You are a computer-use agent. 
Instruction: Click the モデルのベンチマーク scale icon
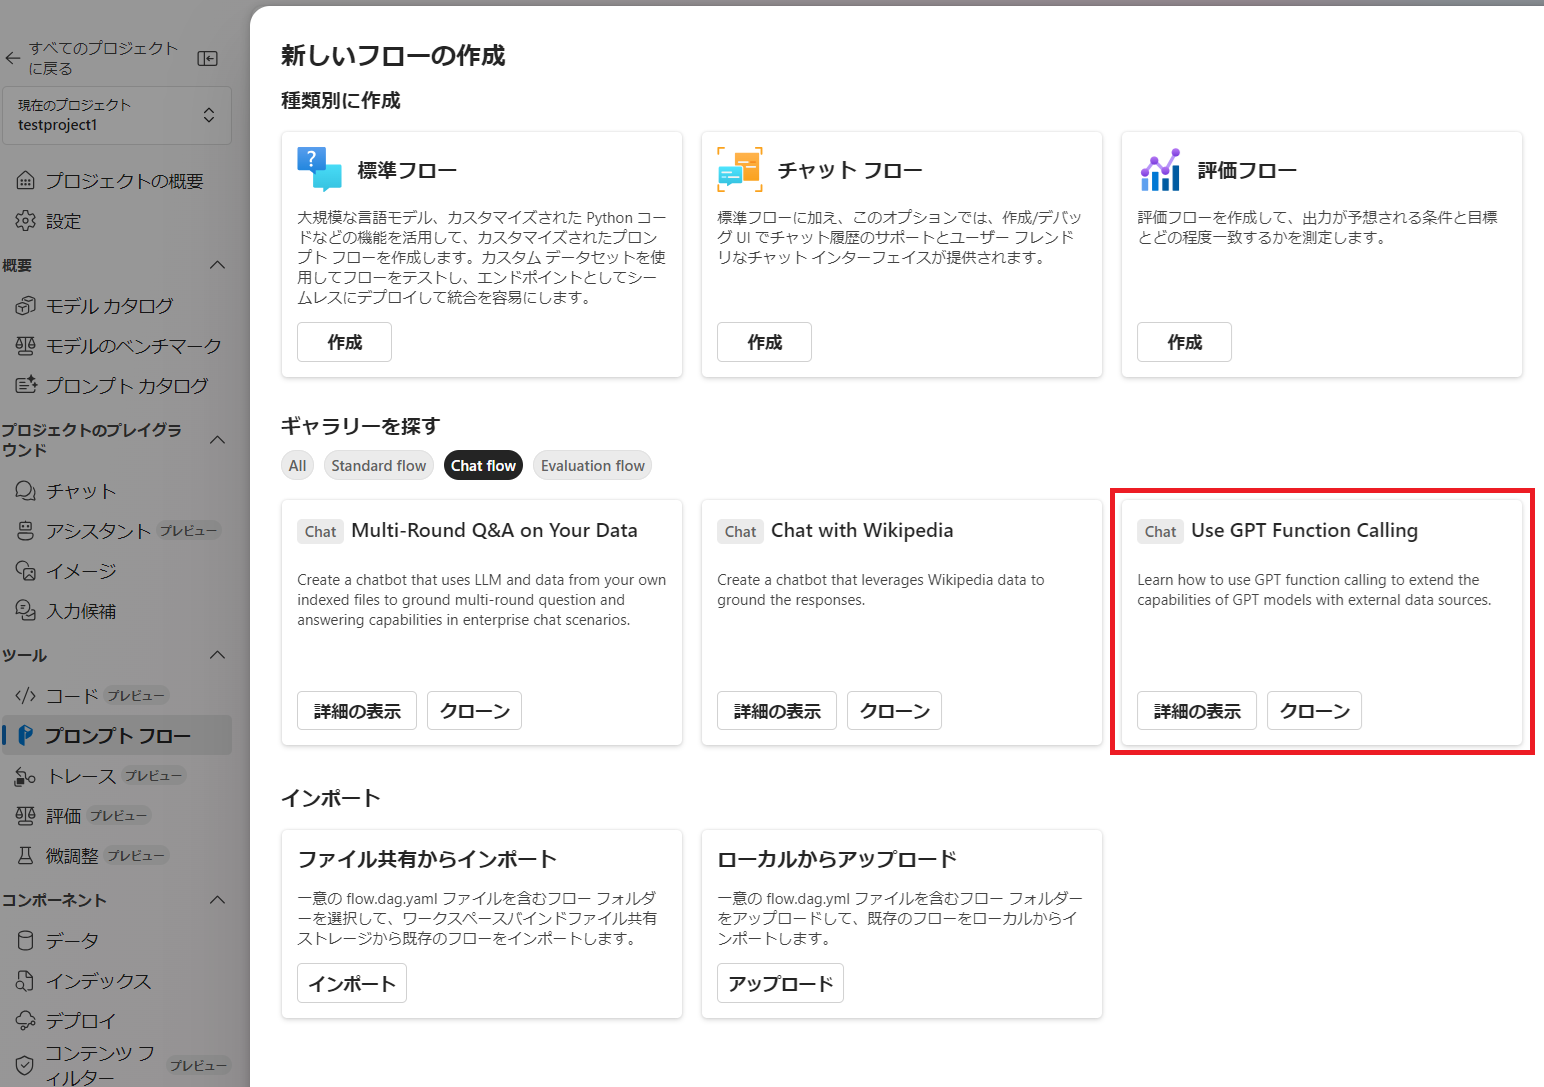[x=25, y=346]
